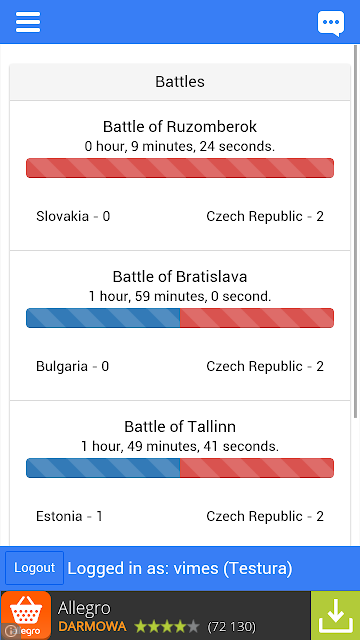Screen dimensions: 360x640
Task: Tap the ad info icon
Action: tap(11, 631)
